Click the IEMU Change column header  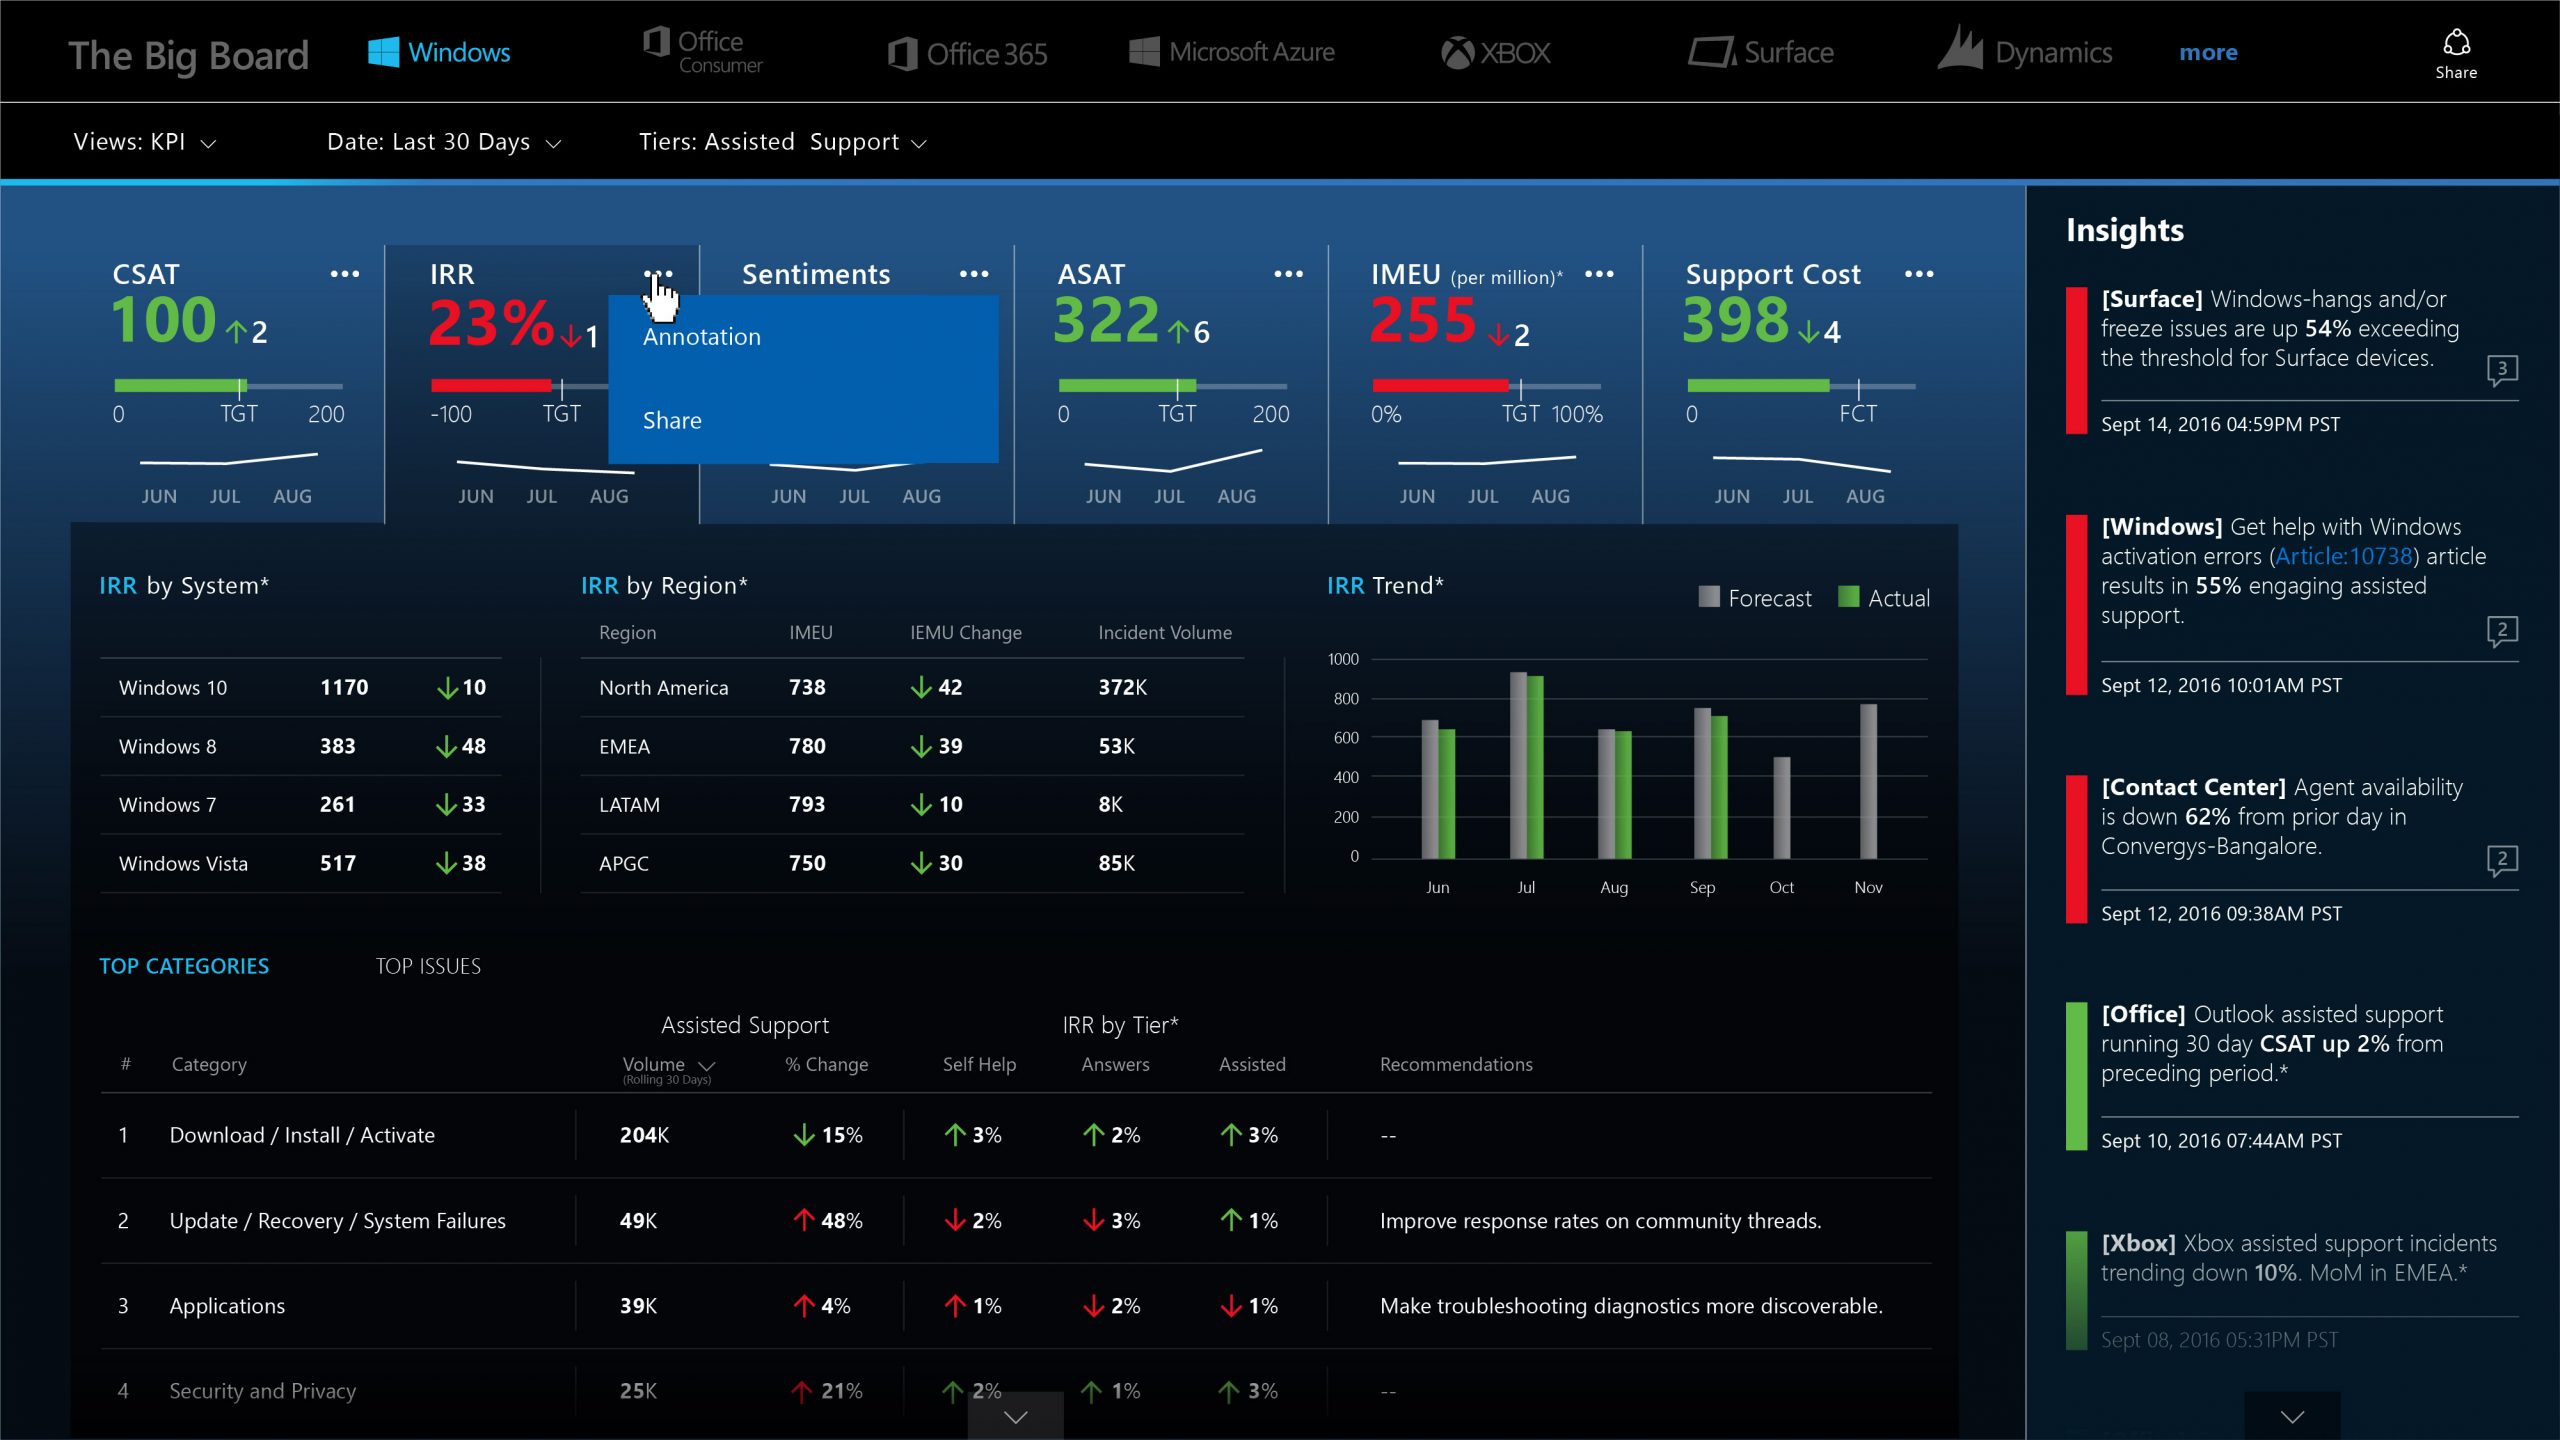pyautogui.click(x=966, y=633)
